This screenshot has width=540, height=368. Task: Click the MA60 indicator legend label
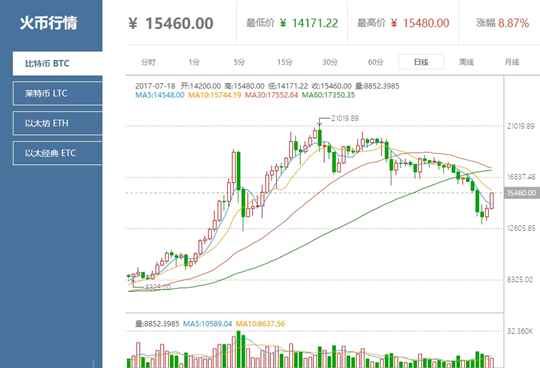(328, 95)
